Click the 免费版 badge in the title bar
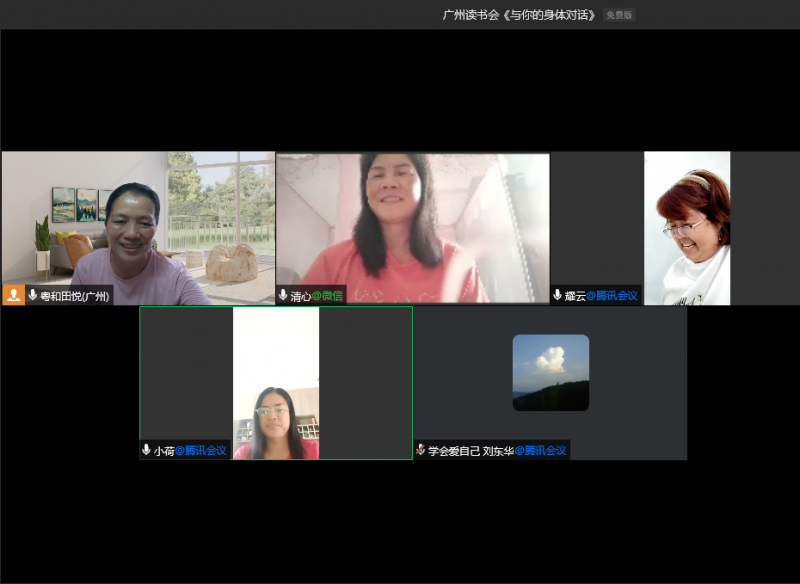The image size is (800, 584). (x=619, y=15)
